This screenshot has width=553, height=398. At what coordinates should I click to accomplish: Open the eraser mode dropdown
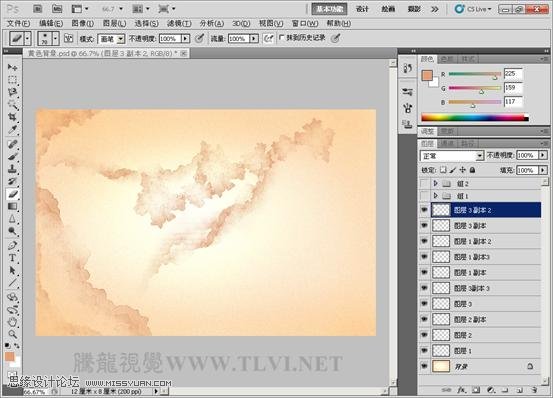[121, 39]
